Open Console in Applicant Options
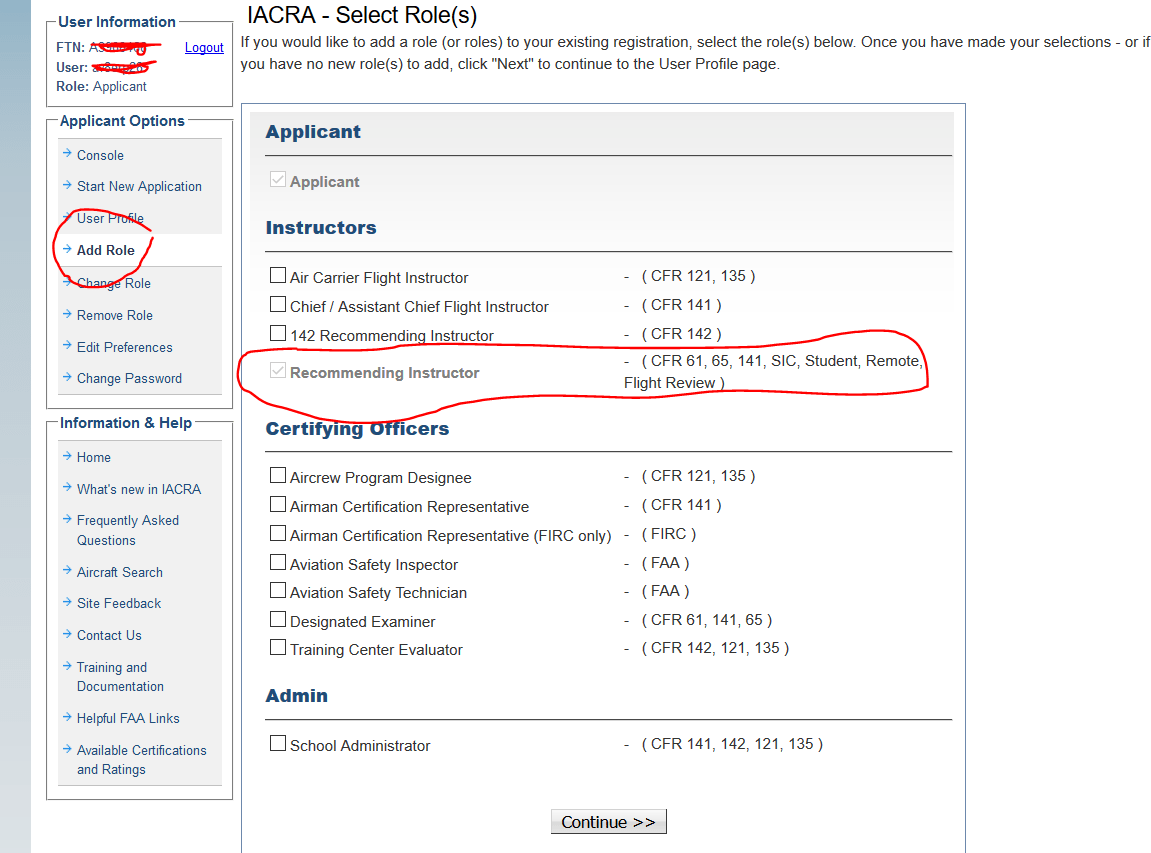 tap(100, 155)
